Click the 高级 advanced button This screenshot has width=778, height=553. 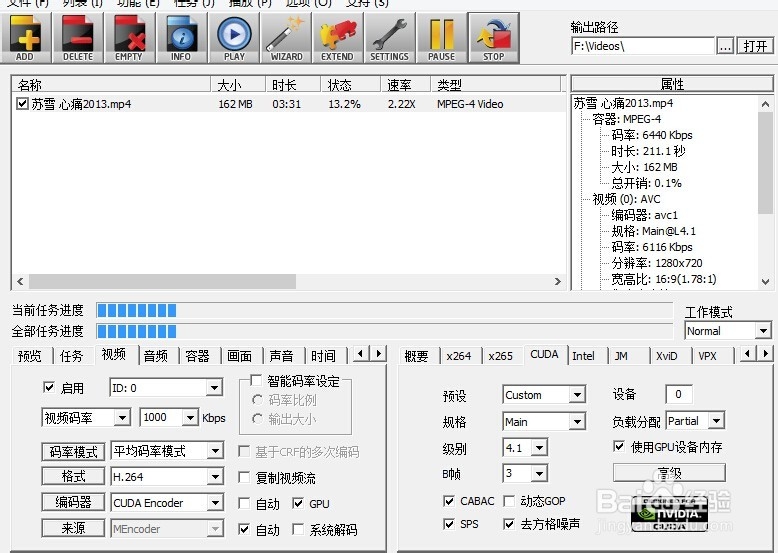669,473
